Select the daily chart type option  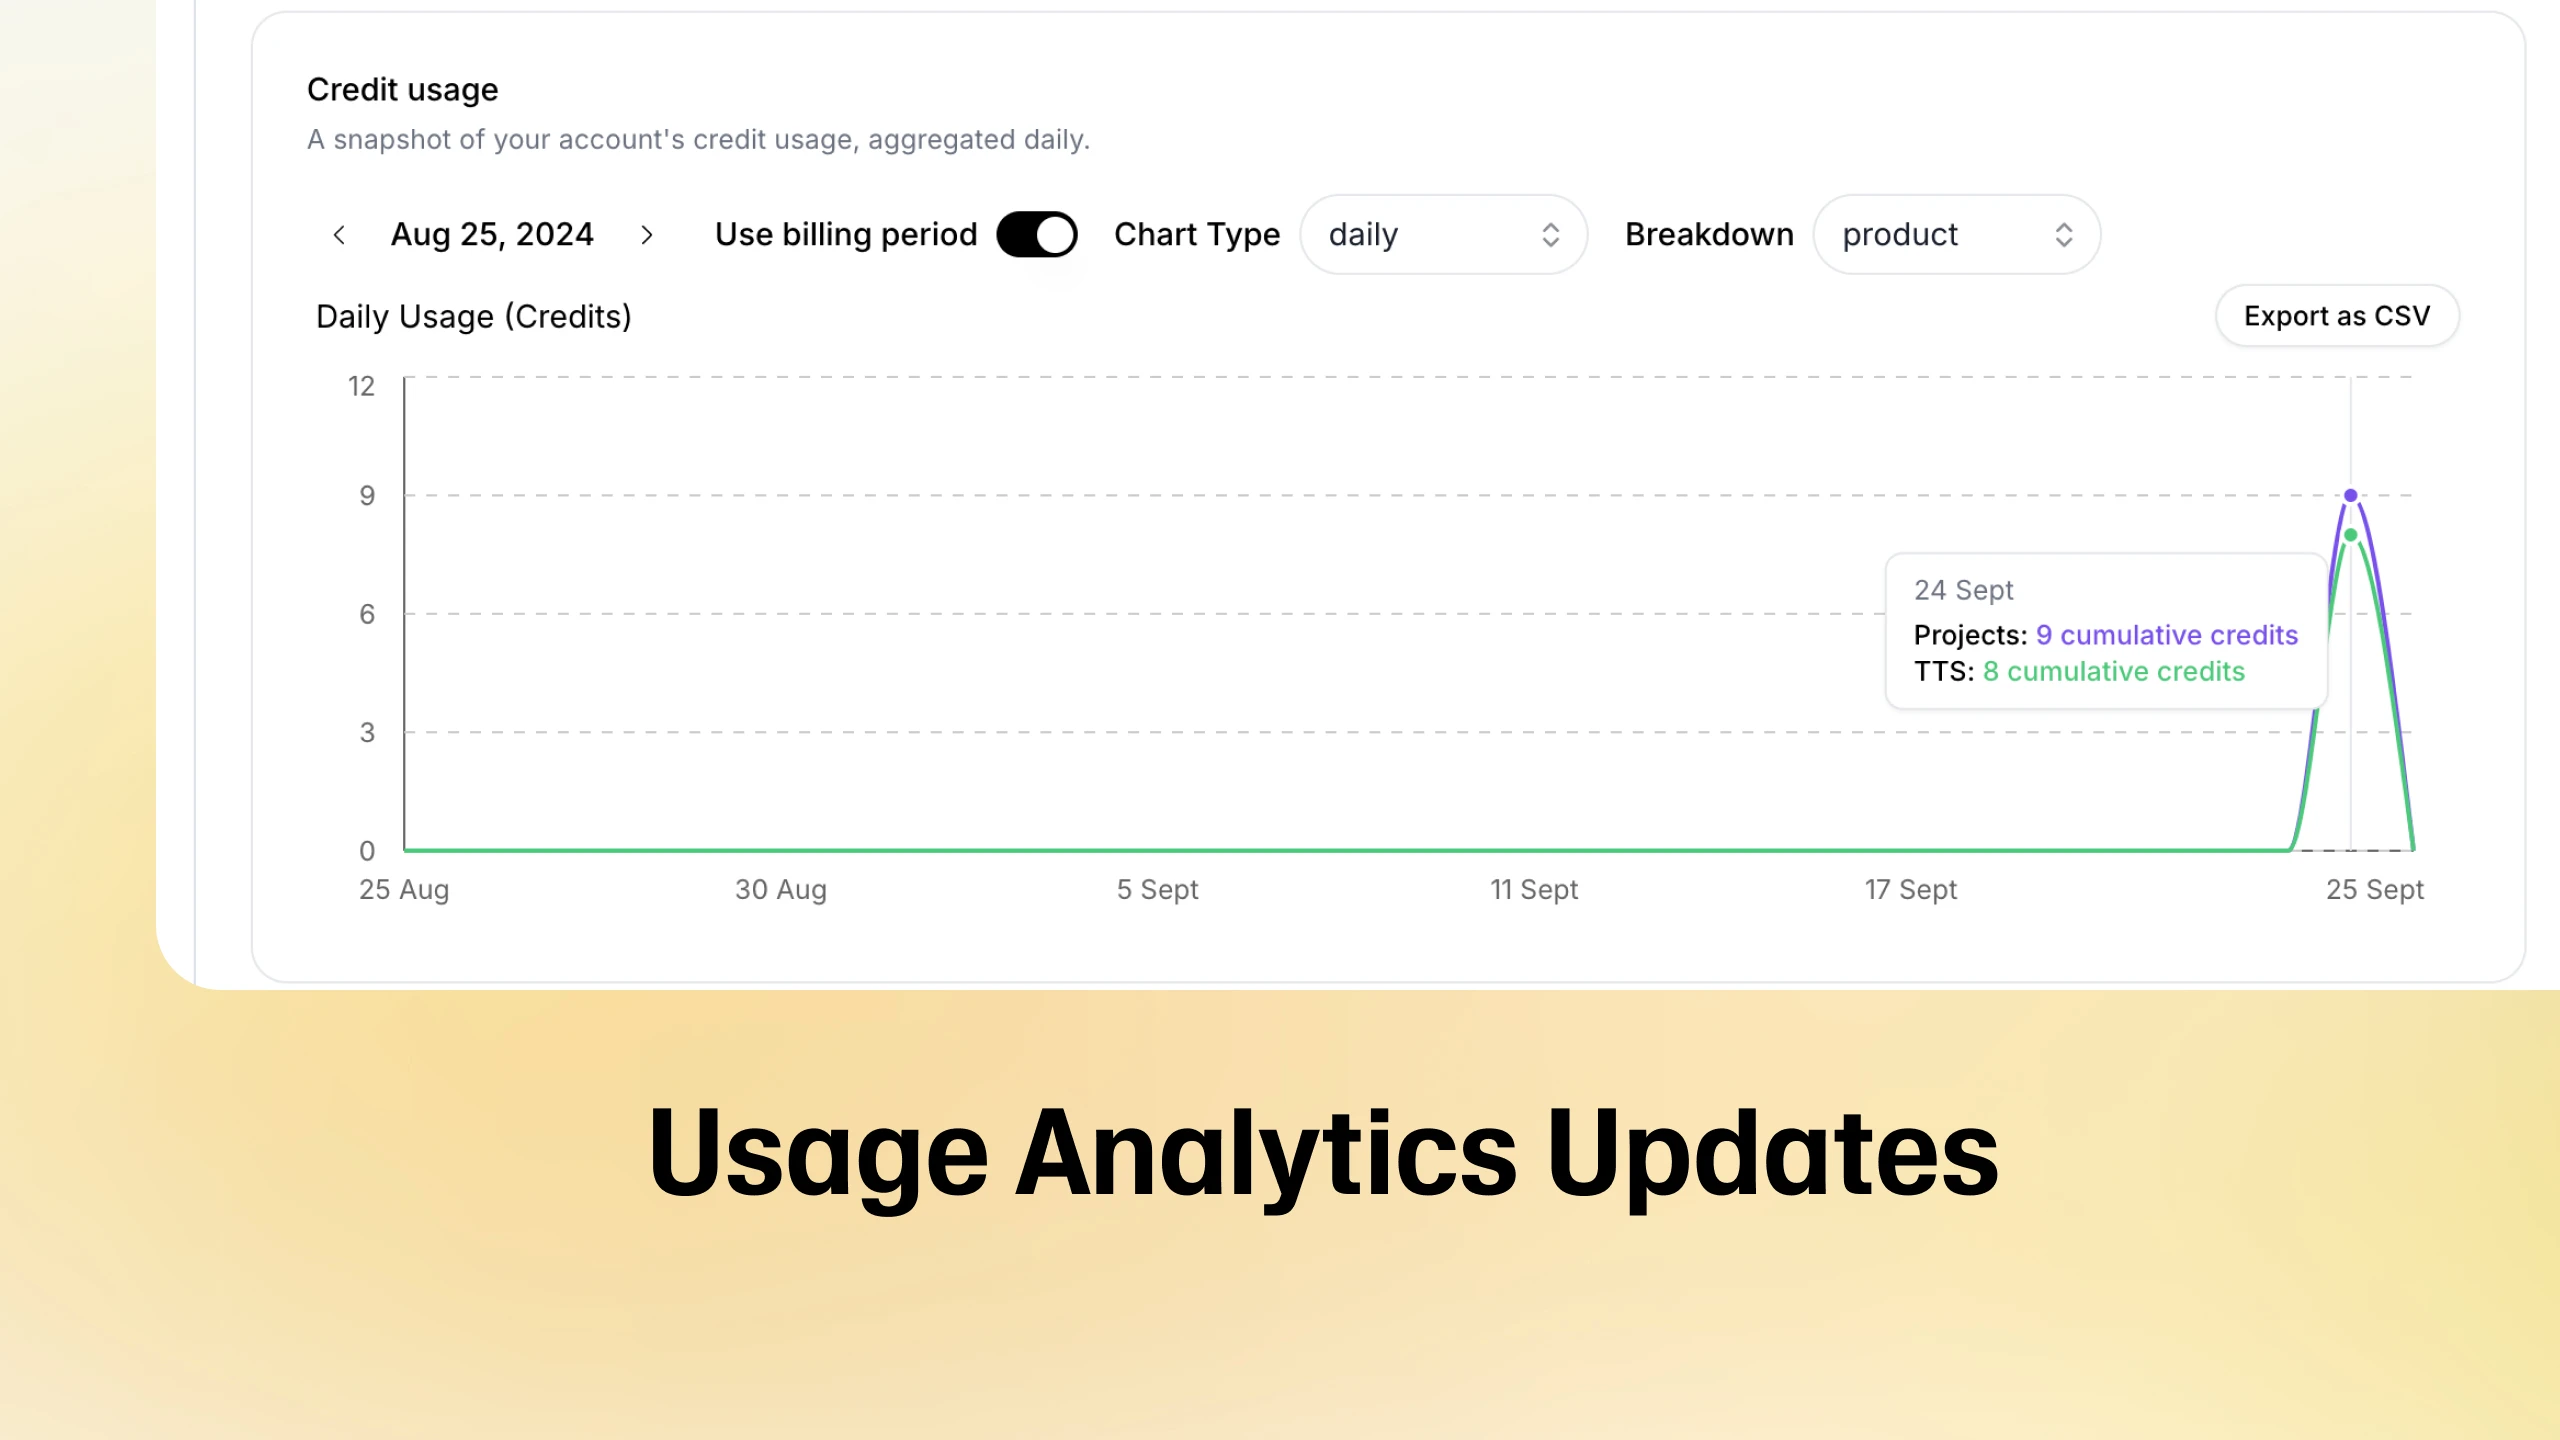tap(1440, 234)
